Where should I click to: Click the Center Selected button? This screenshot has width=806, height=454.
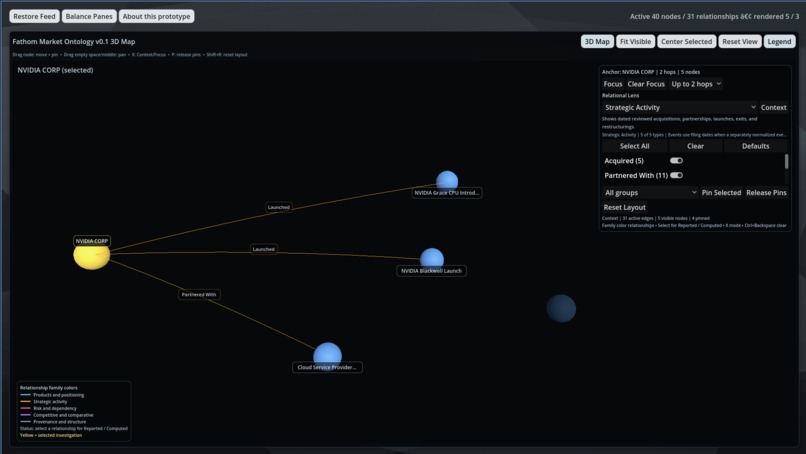click(686, 42)
